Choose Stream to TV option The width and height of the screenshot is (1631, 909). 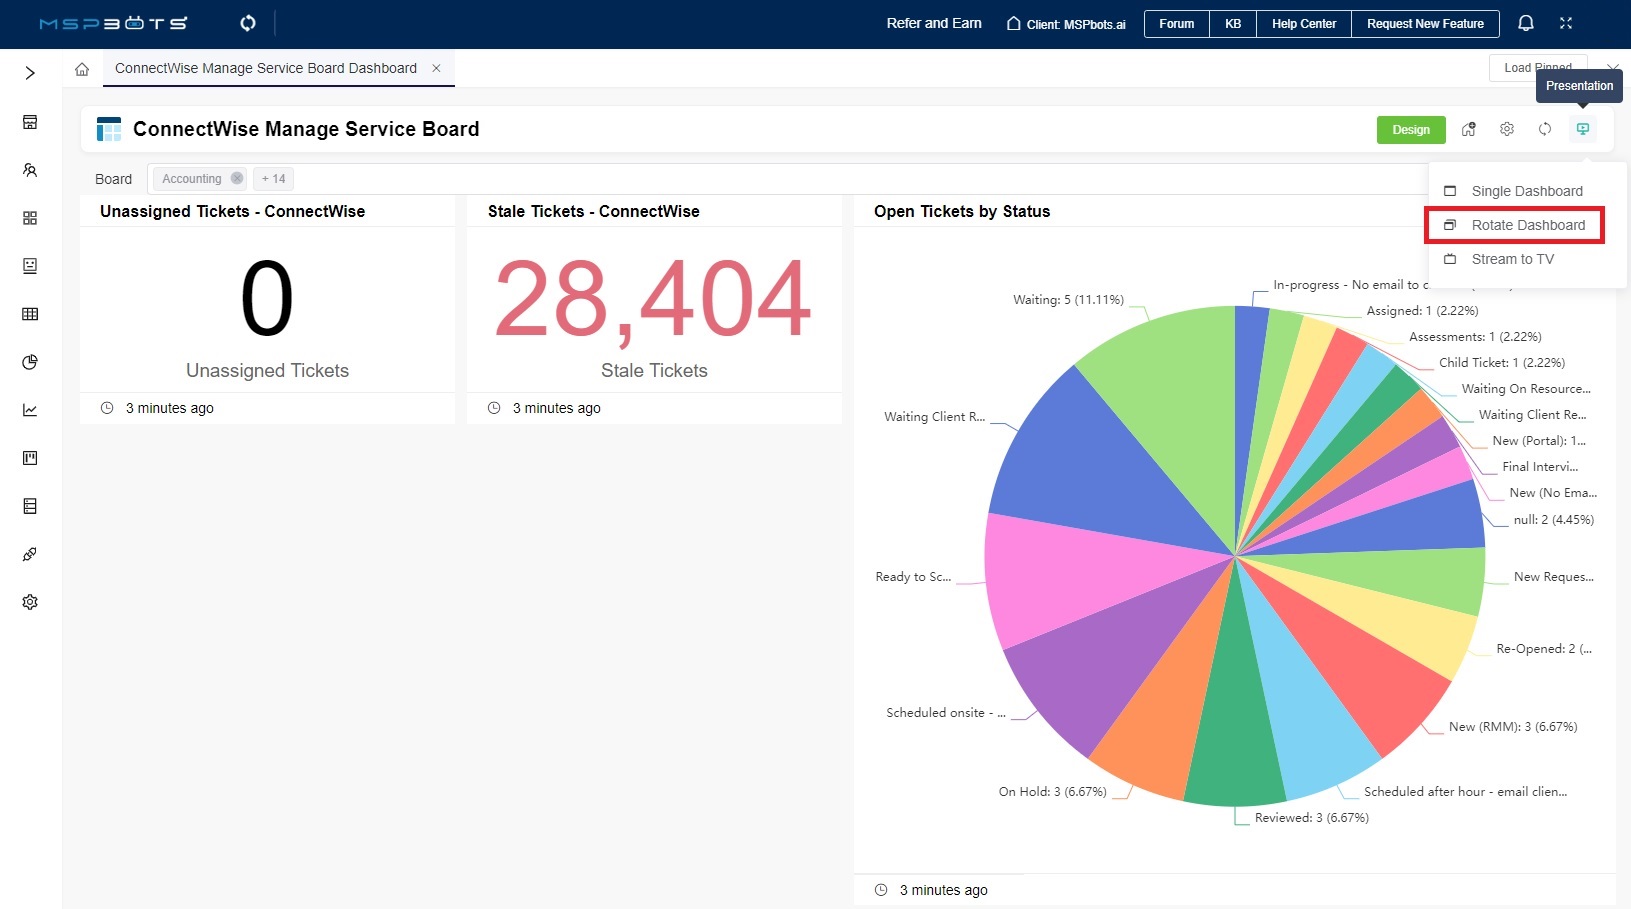1512,259
